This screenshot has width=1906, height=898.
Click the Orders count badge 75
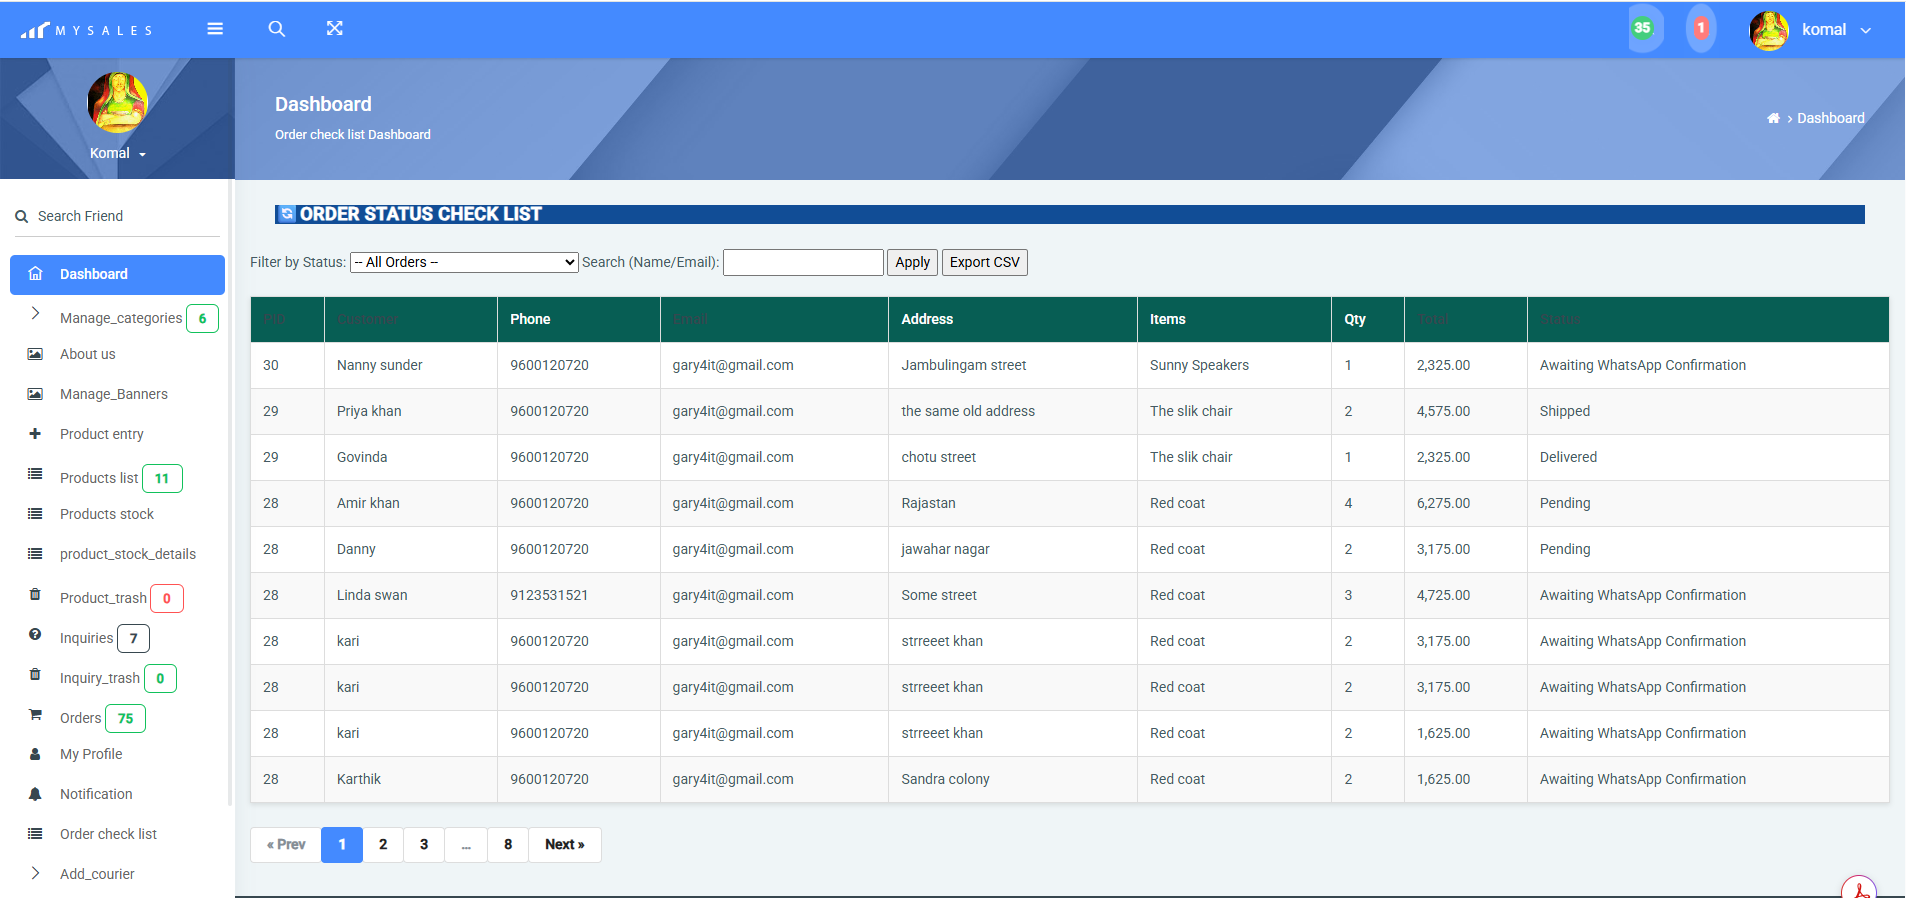coord(126,718)
